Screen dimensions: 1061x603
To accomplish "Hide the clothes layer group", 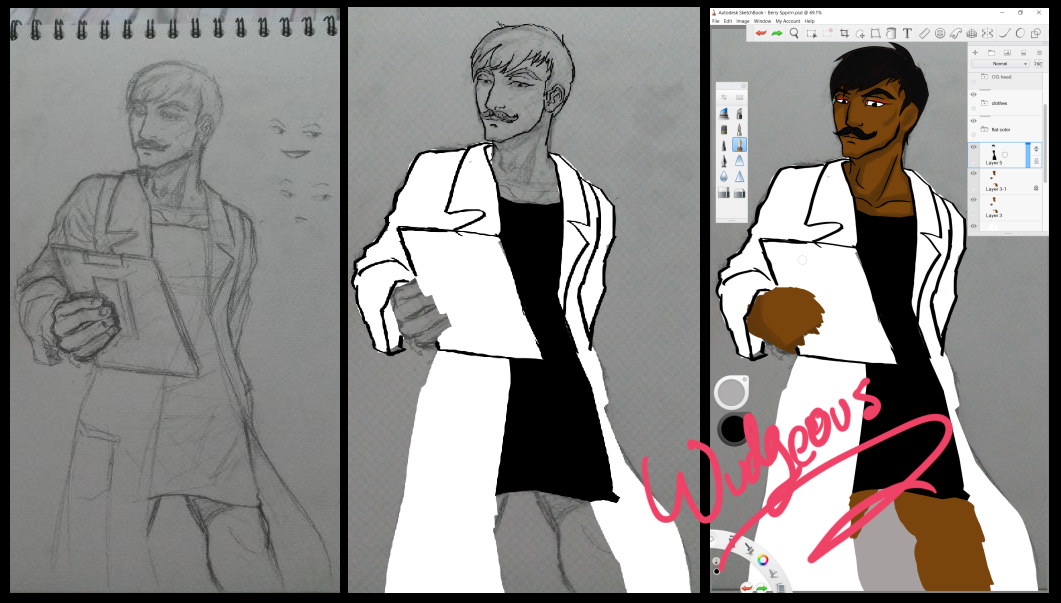I will pyautogui.click(x=974, y=94).
